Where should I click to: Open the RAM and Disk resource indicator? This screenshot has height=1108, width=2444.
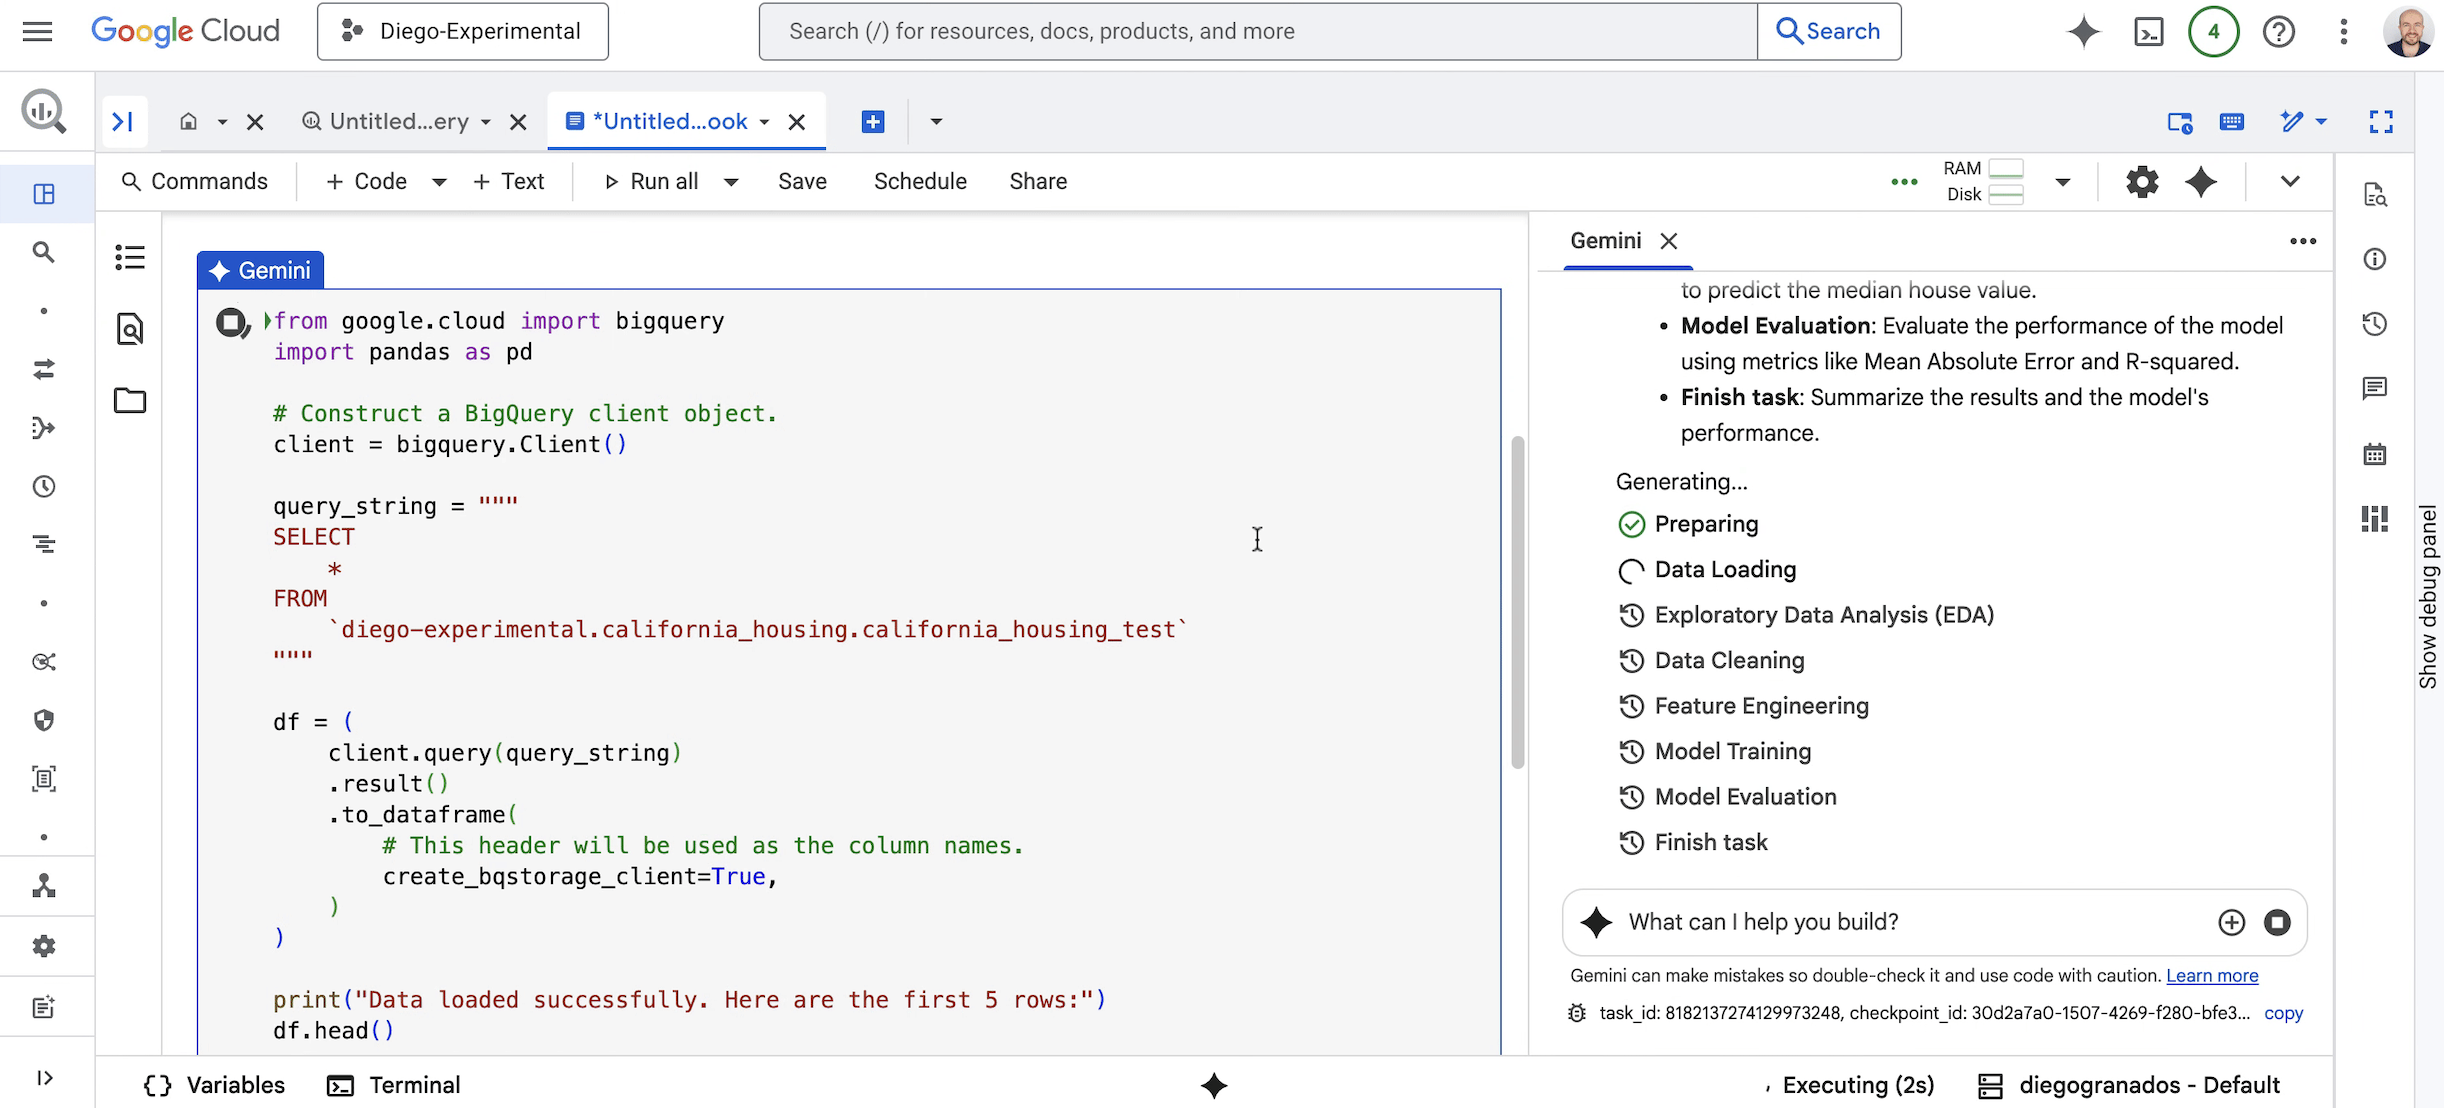coord(1983,181)
